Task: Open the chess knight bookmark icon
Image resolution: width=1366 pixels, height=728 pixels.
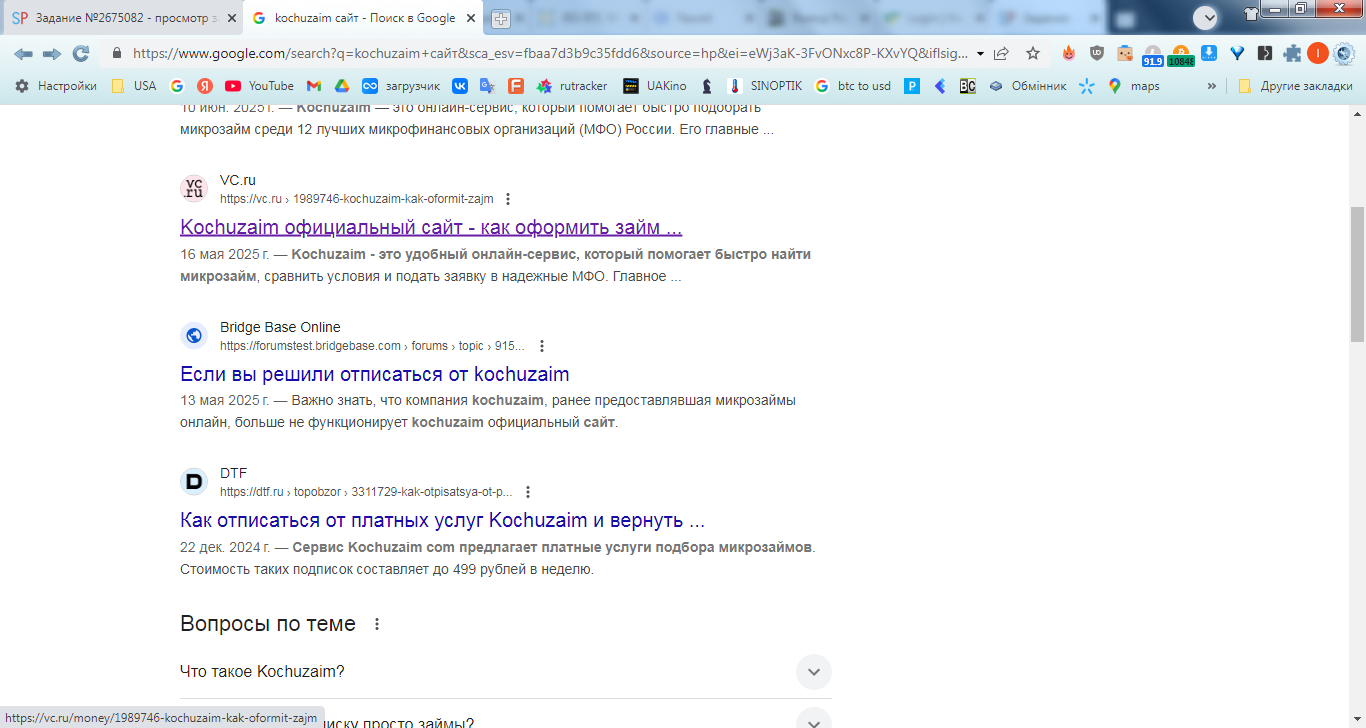Action: (708, 86)
